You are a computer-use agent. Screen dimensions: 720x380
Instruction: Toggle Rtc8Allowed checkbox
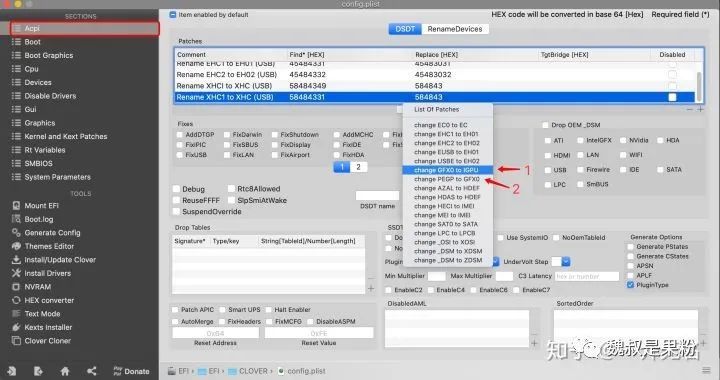(x=231, y=189)
